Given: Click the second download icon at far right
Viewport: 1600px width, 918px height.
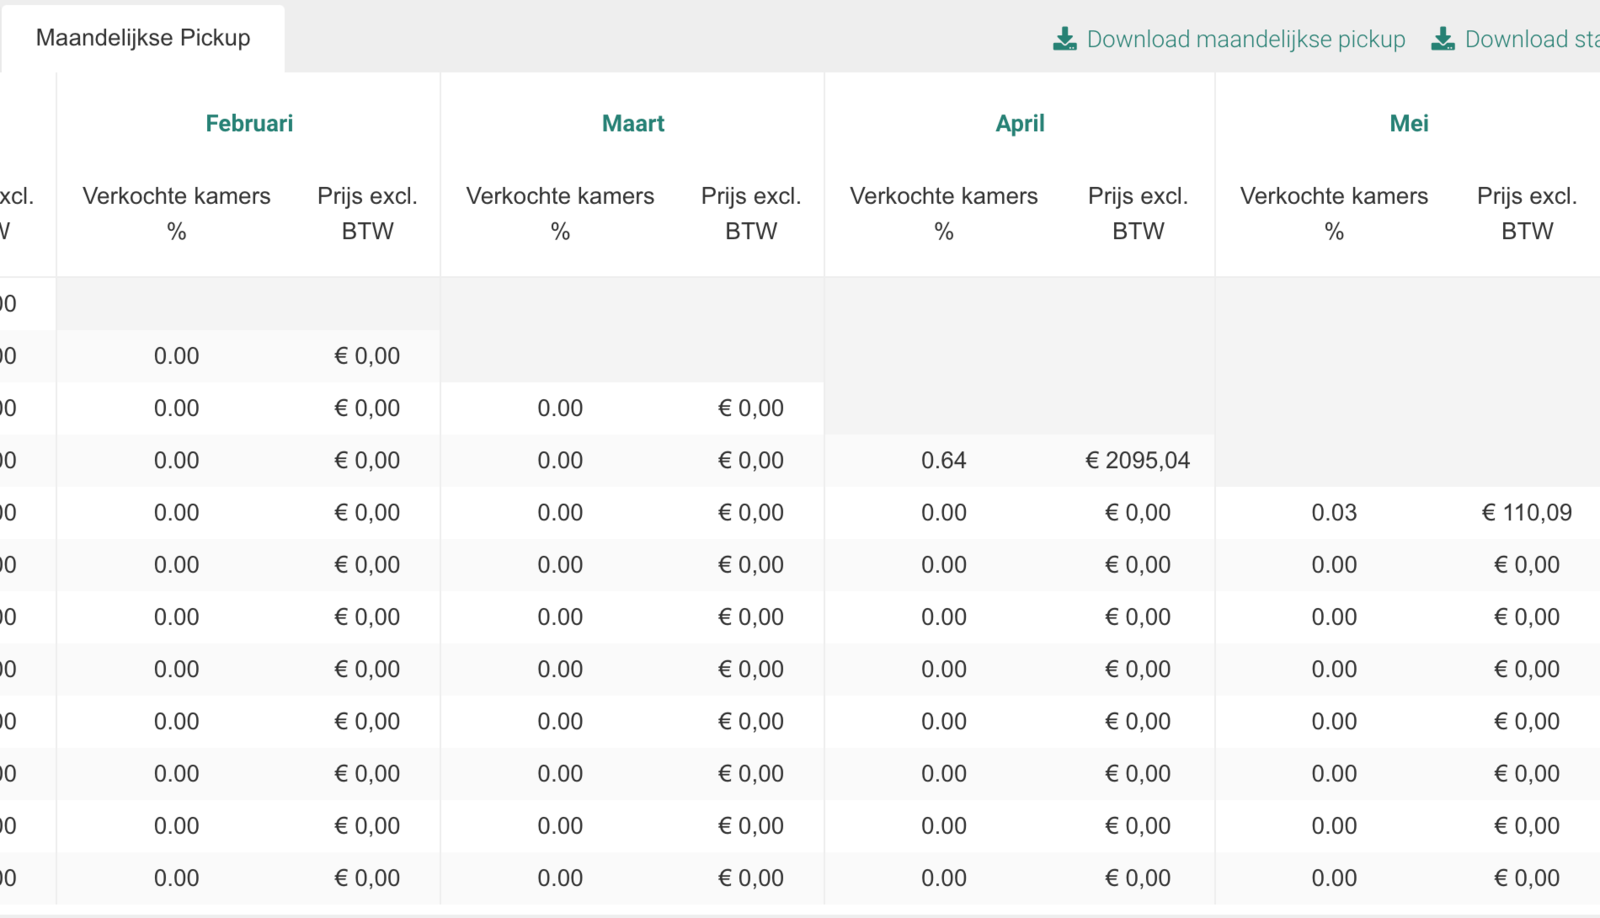Looking at the screenshot, I should pos(1443,39).
